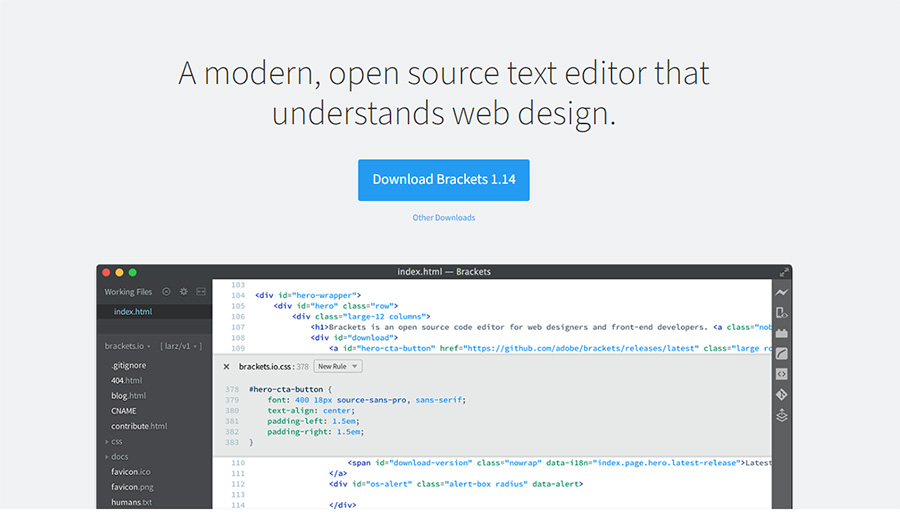Open the CNAME file
Screen dimensions: 900x527
coord(123,411)
